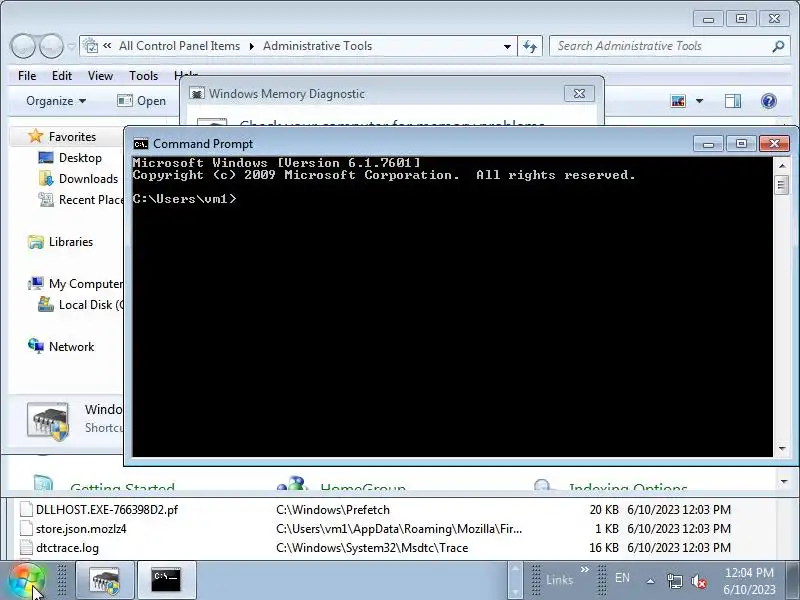The width and height of the screenshot is (800, 600).
Task: Click the C:\Windows\System32\Msdtc\Trace path text
Action: [372, 547]
